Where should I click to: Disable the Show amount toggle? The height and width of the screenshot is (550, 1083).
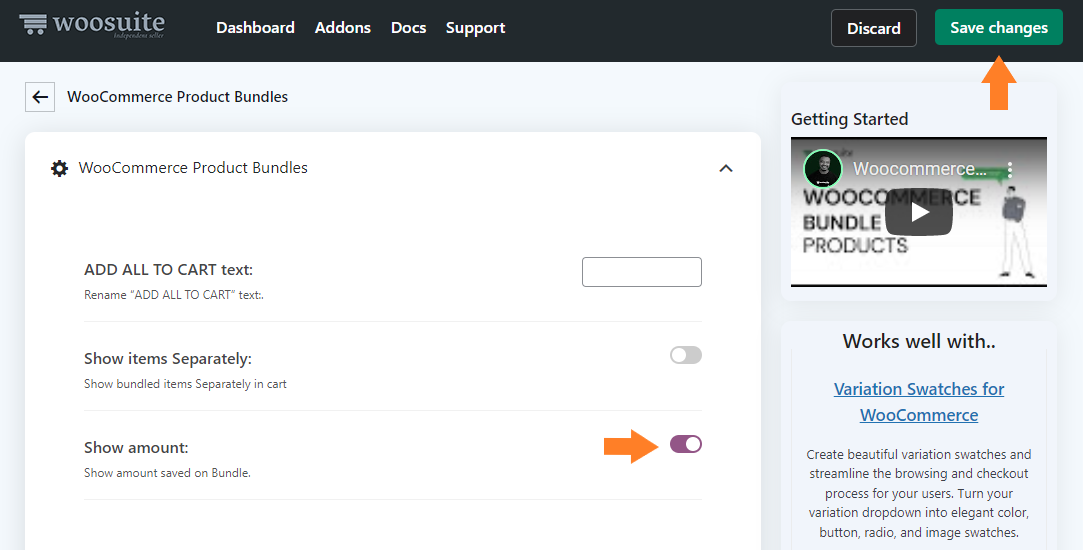tap(686, 444)
